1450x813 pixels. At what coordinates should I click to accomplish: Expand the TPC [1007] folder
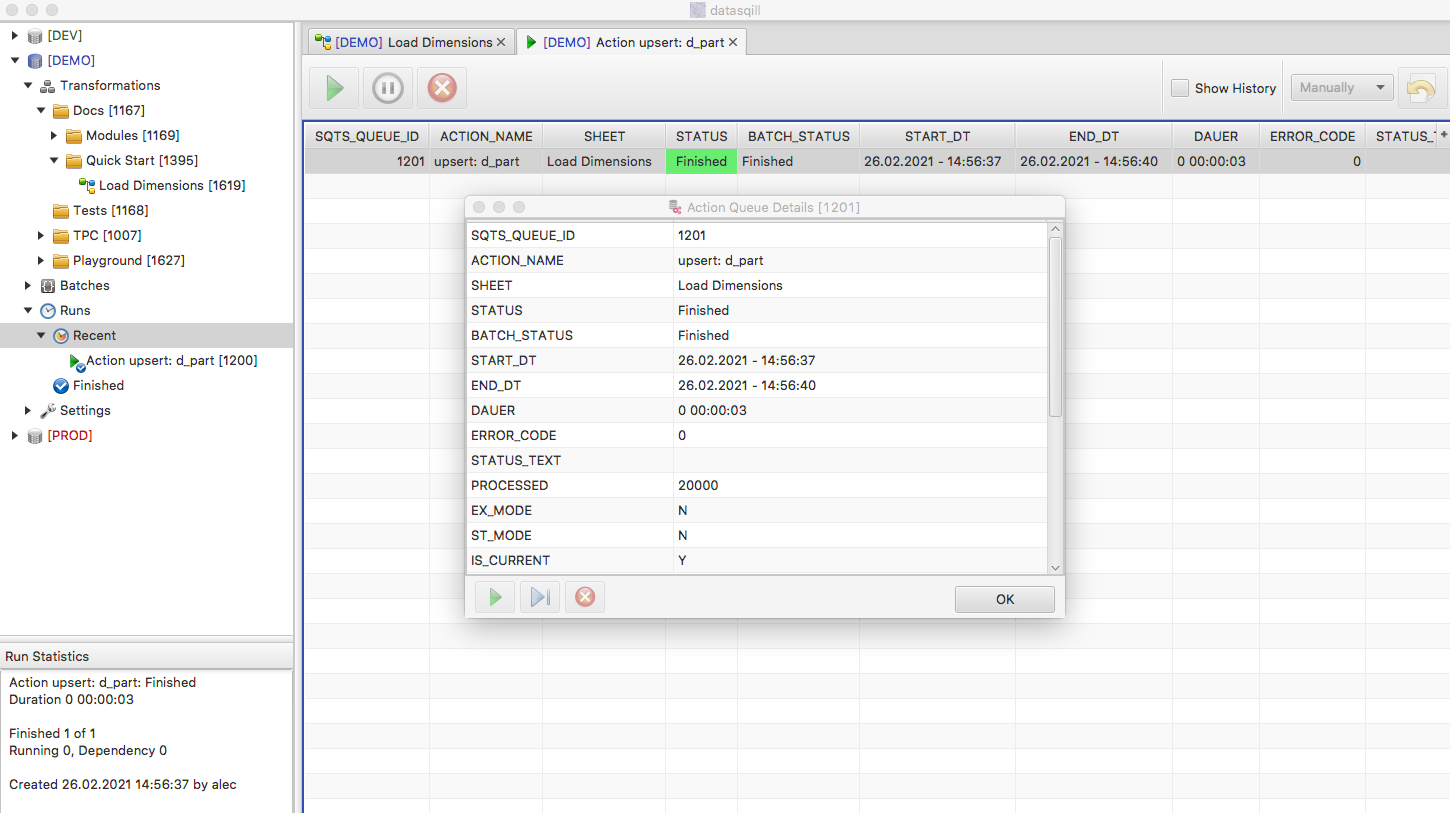pos(41,236)
